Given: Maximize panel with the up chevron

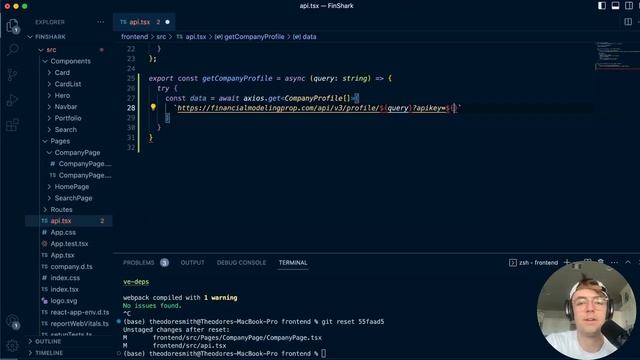Looking at the screenshot, I should (628, 262).
